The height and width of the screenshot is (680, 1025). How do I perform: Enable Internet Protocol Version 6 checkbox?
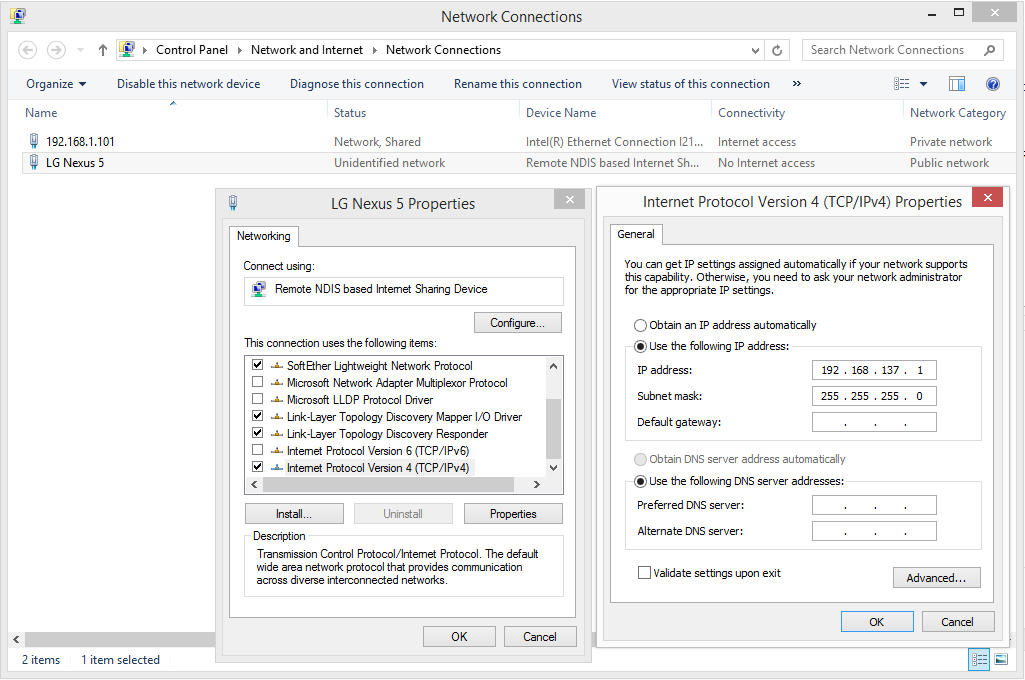point(258,450)
